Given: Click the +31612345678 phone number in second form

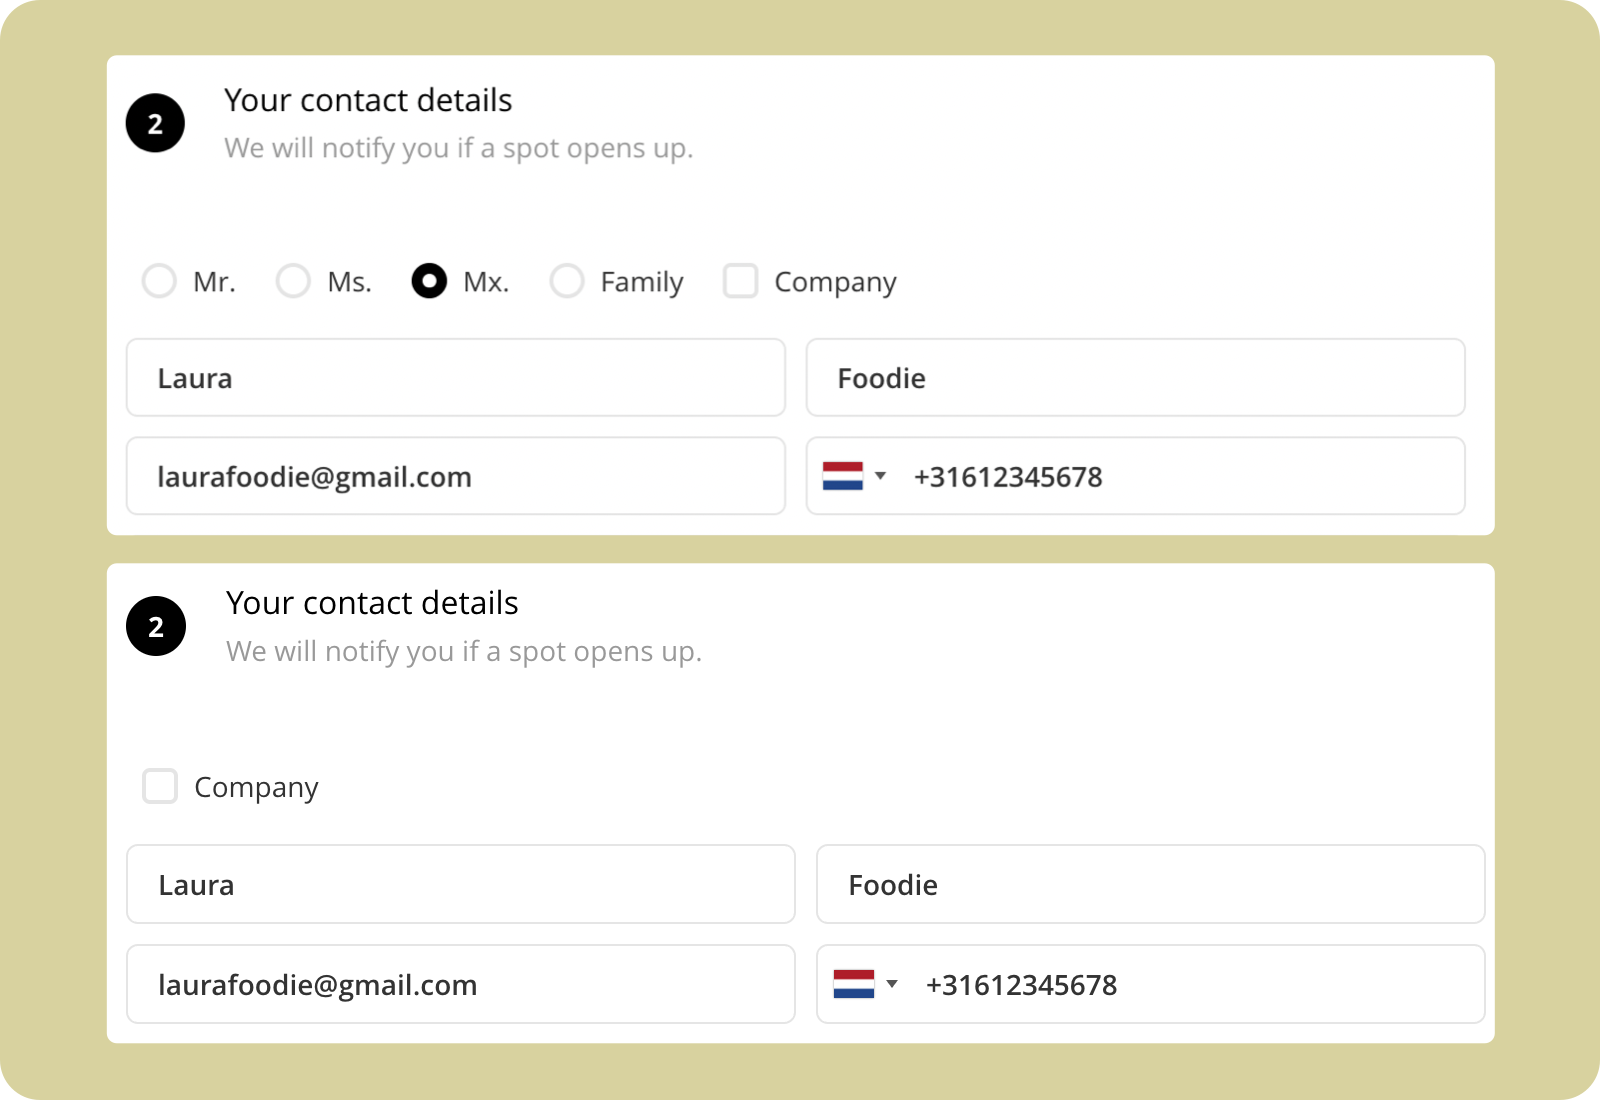Looking at the screenshot, I should click(x=1021, y=985).
